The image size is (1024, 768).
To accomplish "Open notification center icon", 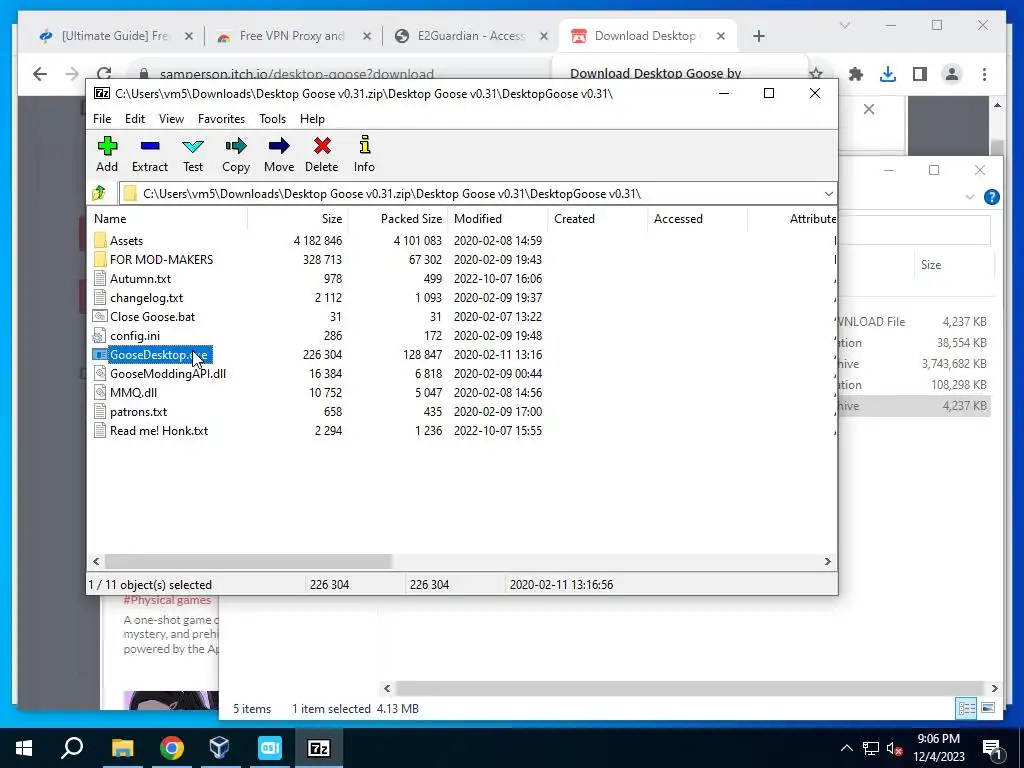I will point(992,750).
